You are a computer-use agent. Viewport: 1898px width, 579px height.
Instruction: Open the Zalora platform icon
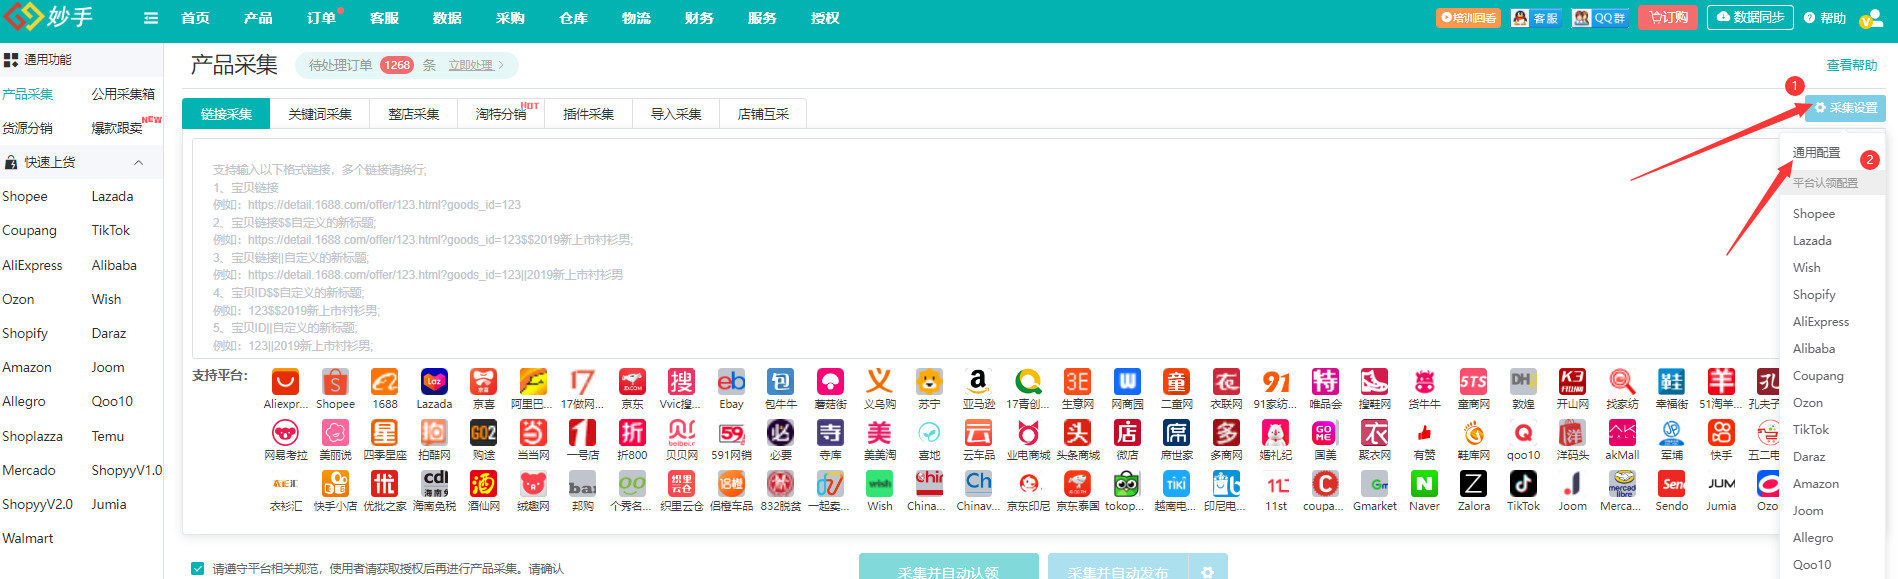pos(1473,484)
